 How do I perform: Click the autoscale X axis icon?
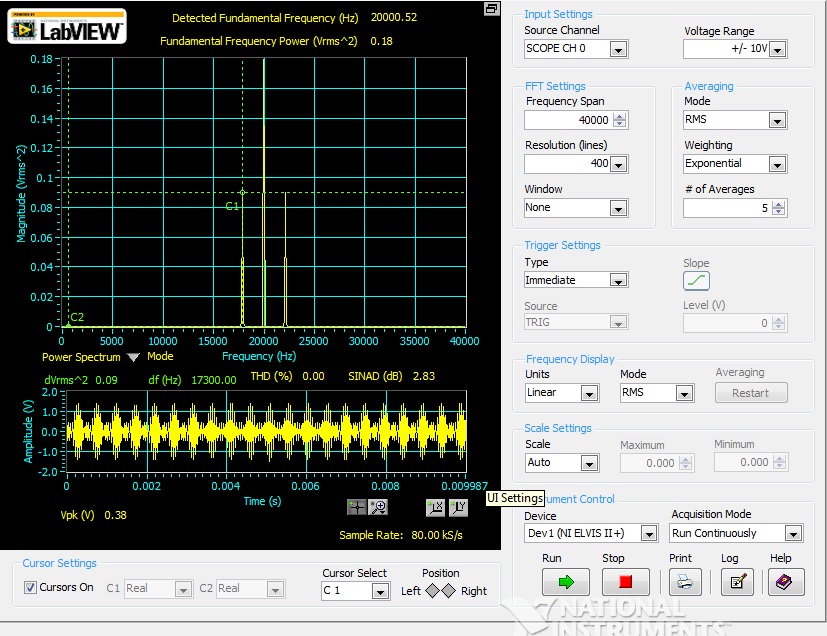435,508
